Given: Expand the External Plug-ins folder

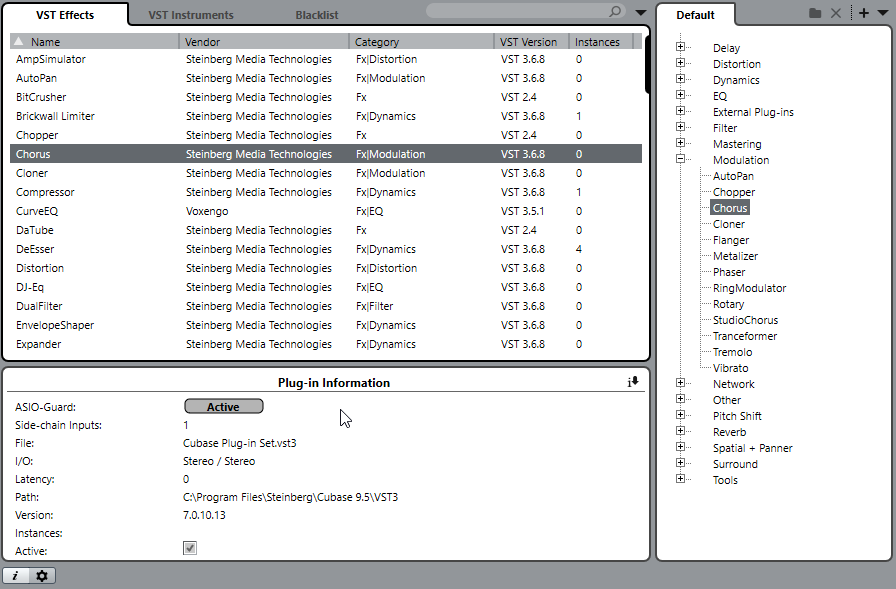Looking at the screenshot, I should (680, 111).
